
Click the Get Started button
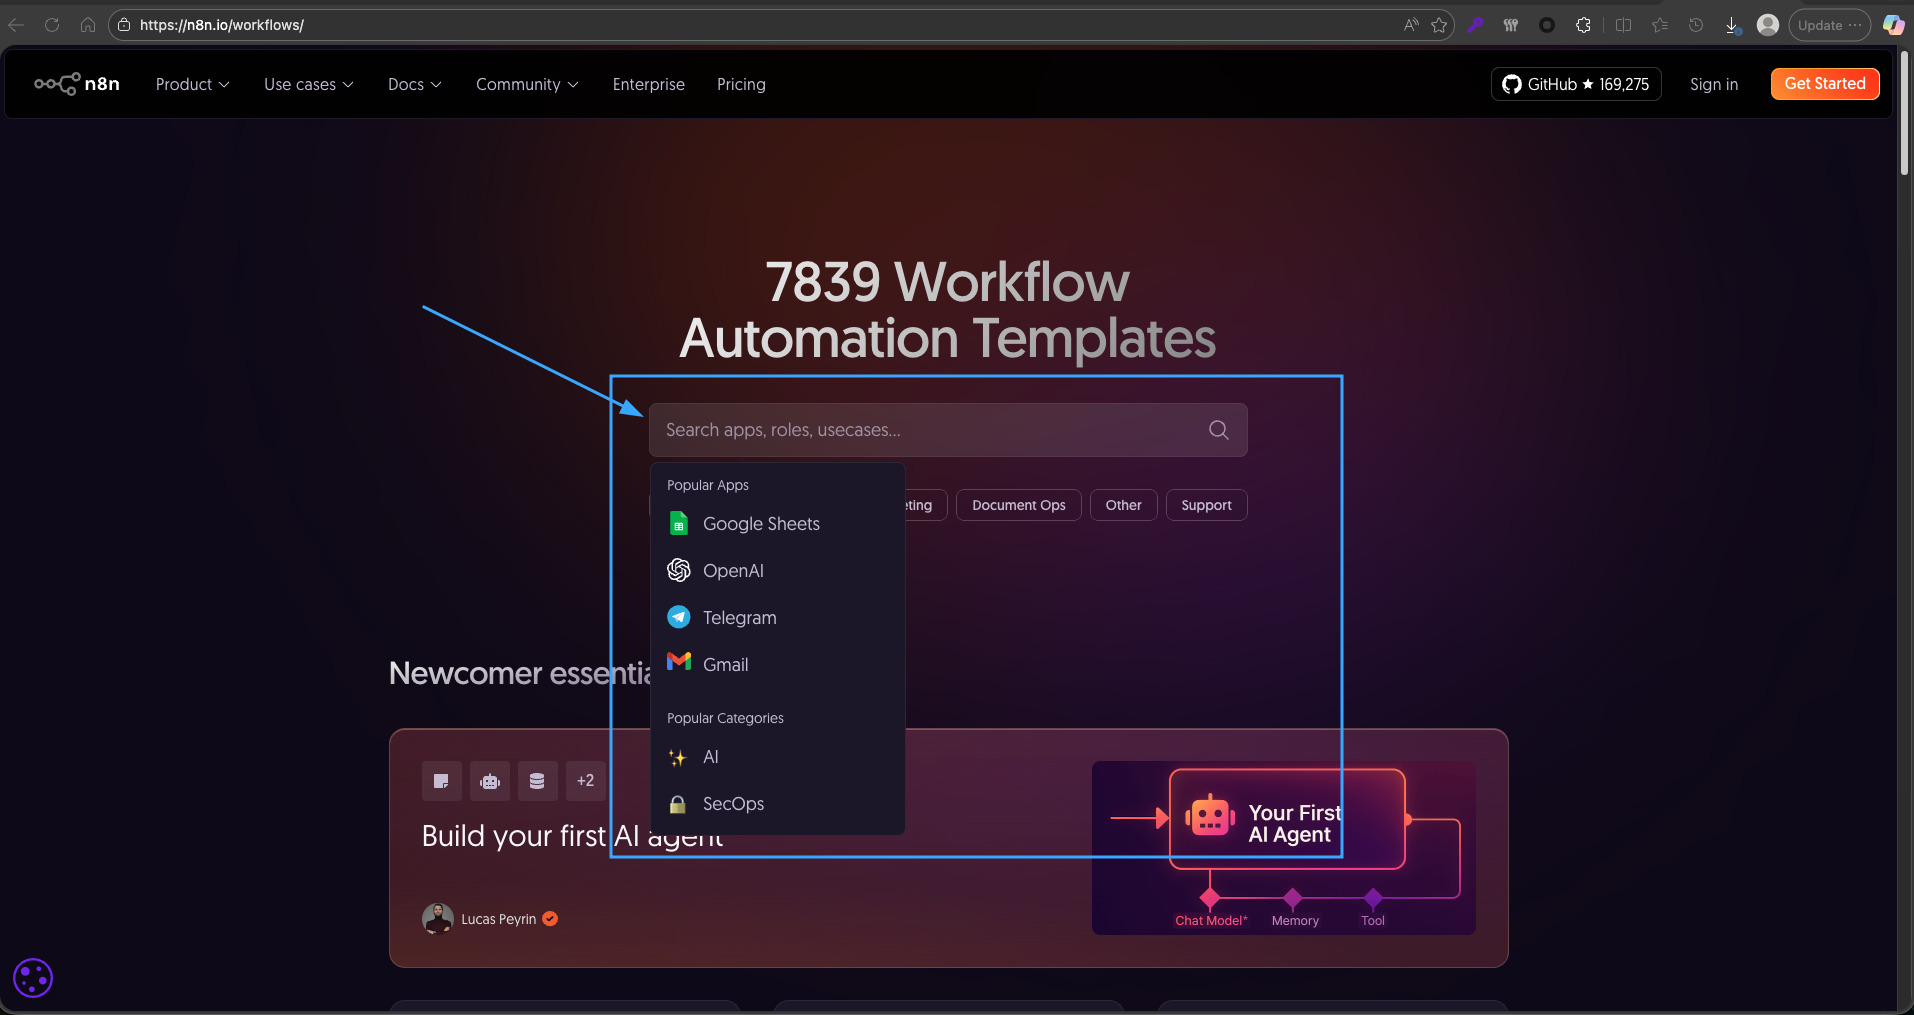click(1824, 84)
